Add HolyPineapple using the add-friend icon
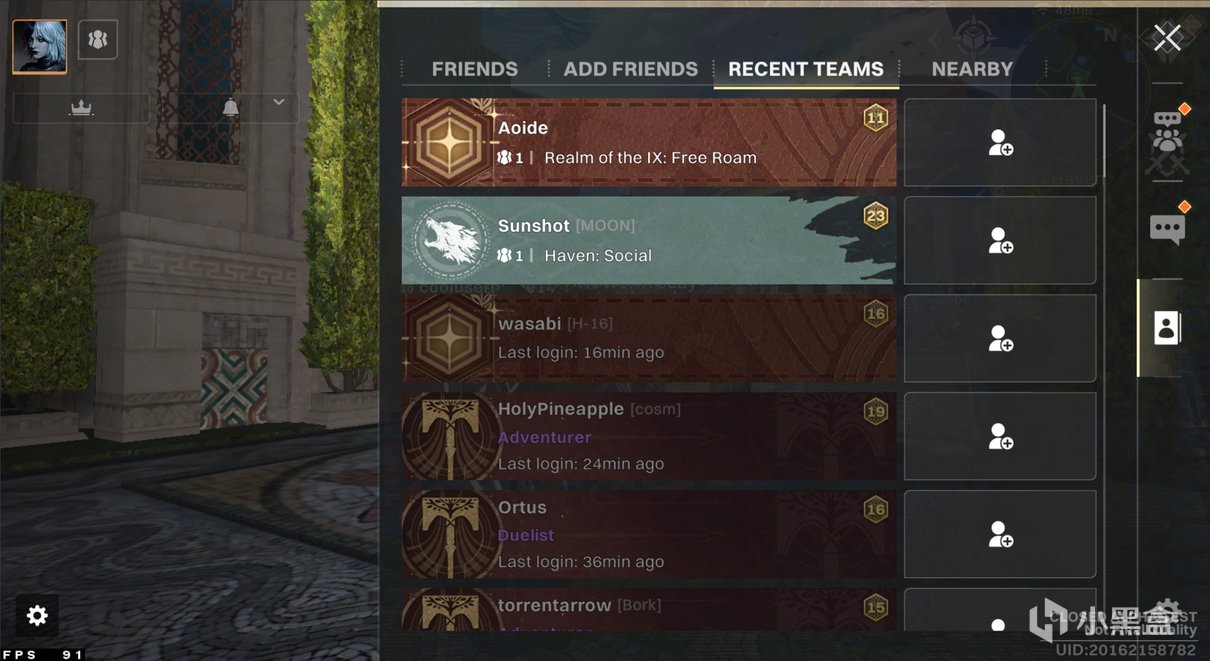The image size is (1210, 661). pos(1000,436)
